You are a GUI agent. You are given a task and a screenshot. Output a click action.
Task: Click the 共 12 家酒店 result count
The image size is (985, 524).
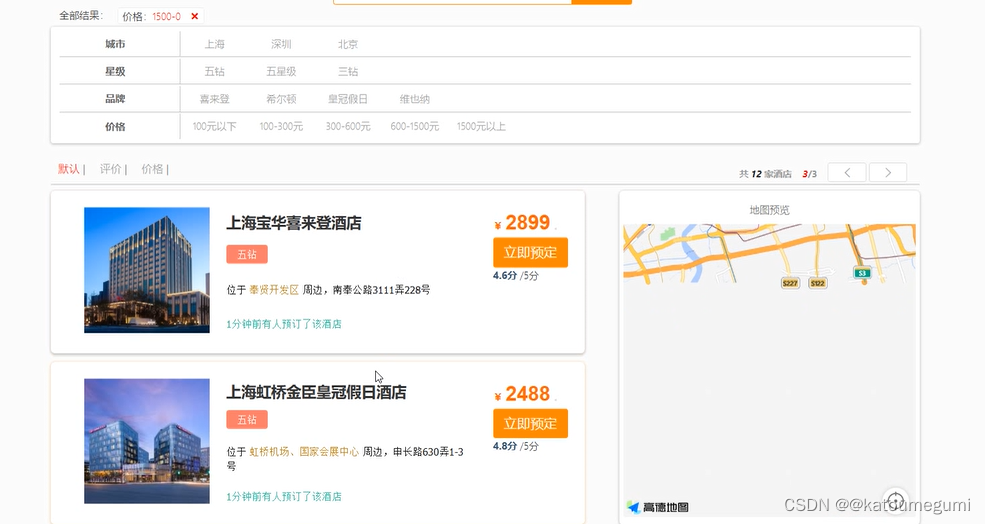[x=765, y=174]
